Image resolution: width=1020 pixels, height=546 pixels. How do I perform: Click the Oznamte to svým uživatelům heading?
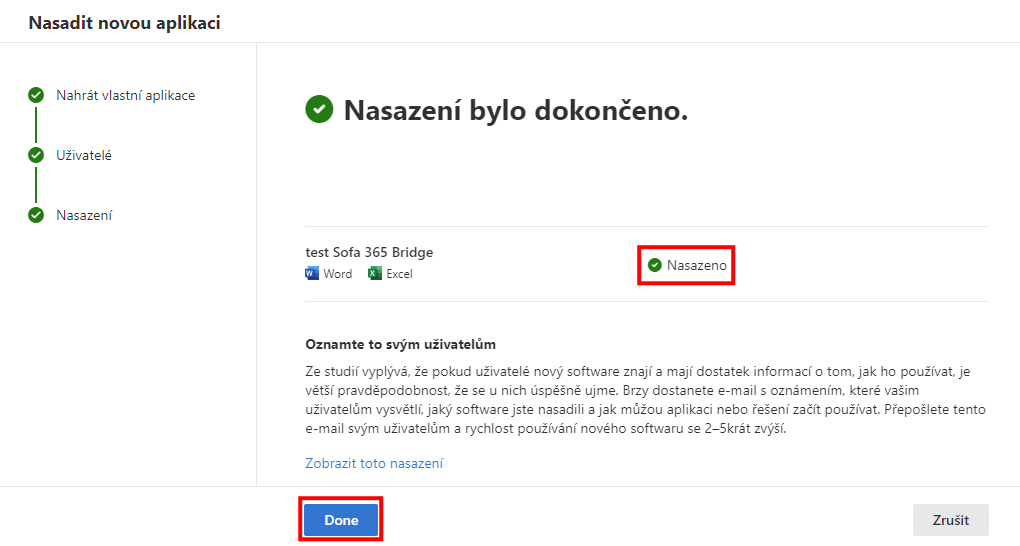[x=400, y=344]
